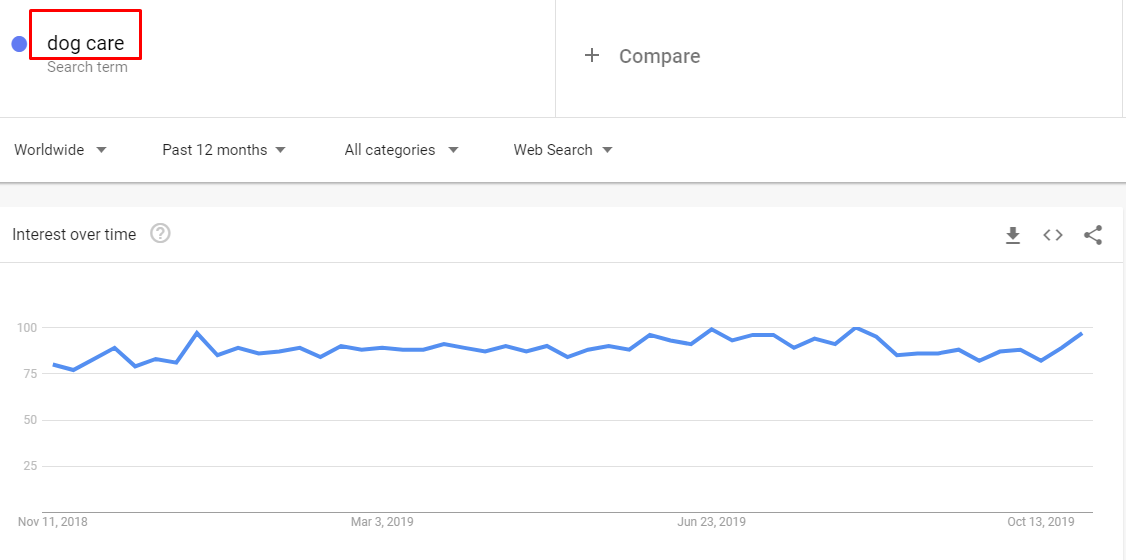The image size is (1126, 560).
Task: Expand the Web Search type dropdown
Action: (x=563, y=150)
